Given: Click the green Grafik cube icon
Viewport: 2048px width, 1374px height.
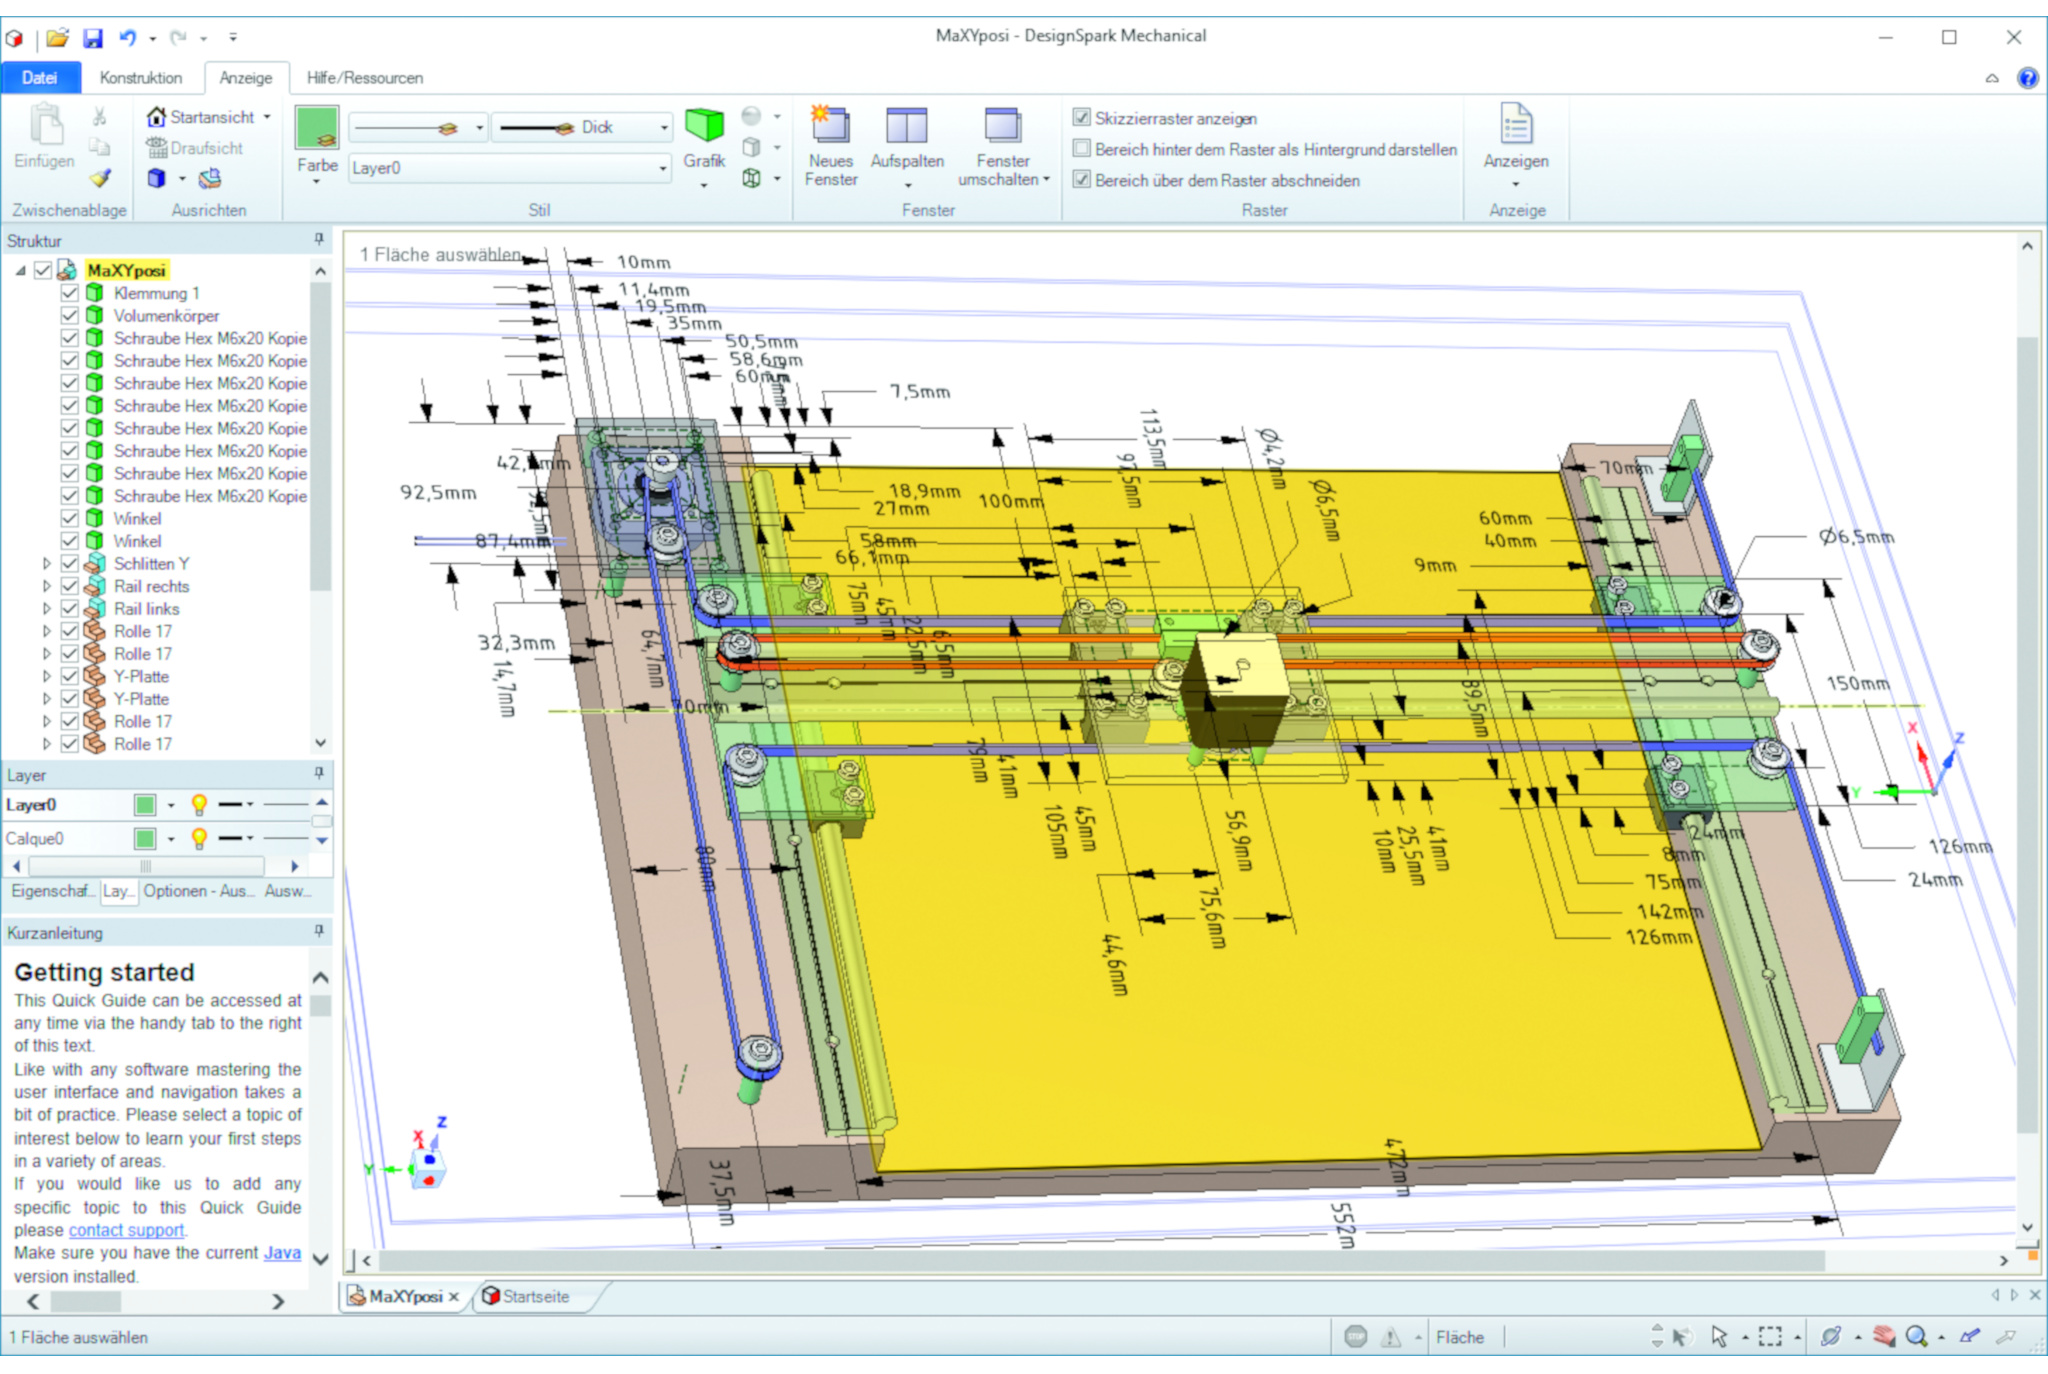Looking at the screenshot, I should [704, 126].
